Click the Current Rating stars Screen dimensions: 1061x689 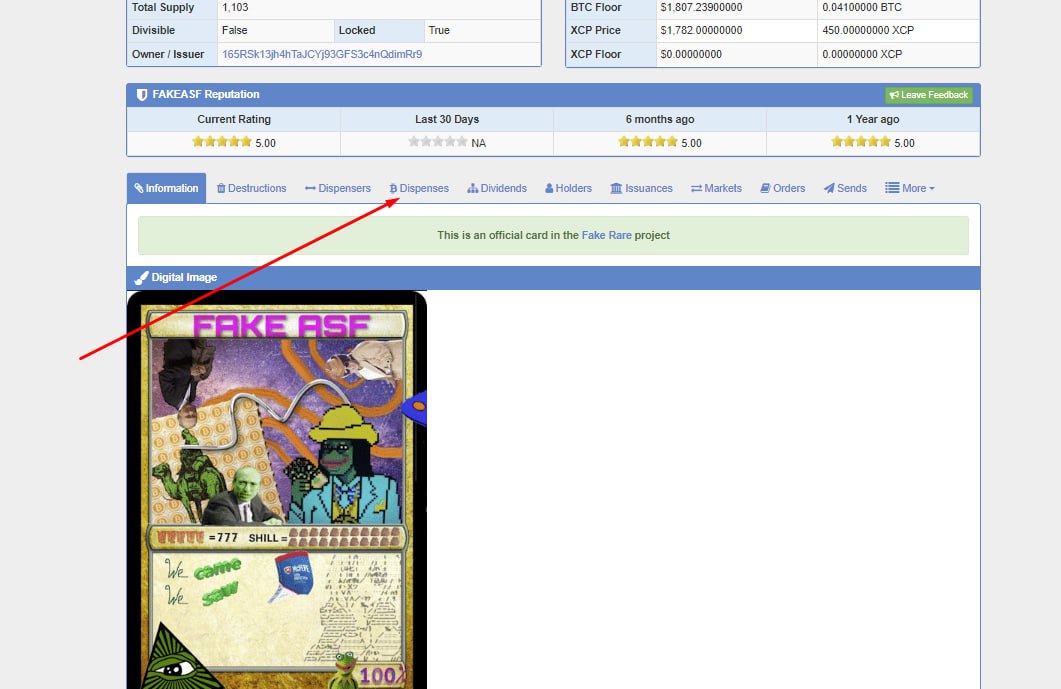(x=221, y=141)
